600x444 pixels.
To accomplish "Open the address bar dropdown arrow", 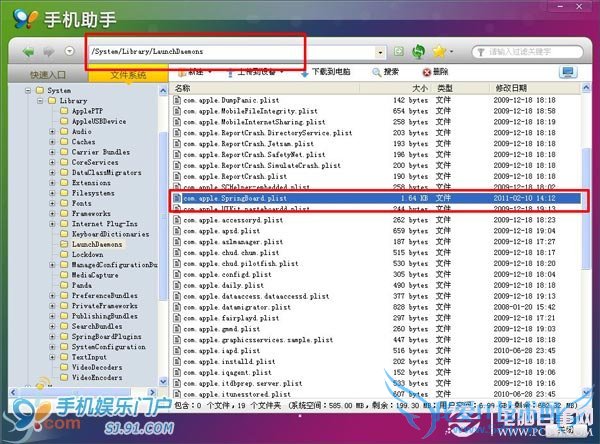I will pos(380,52).
